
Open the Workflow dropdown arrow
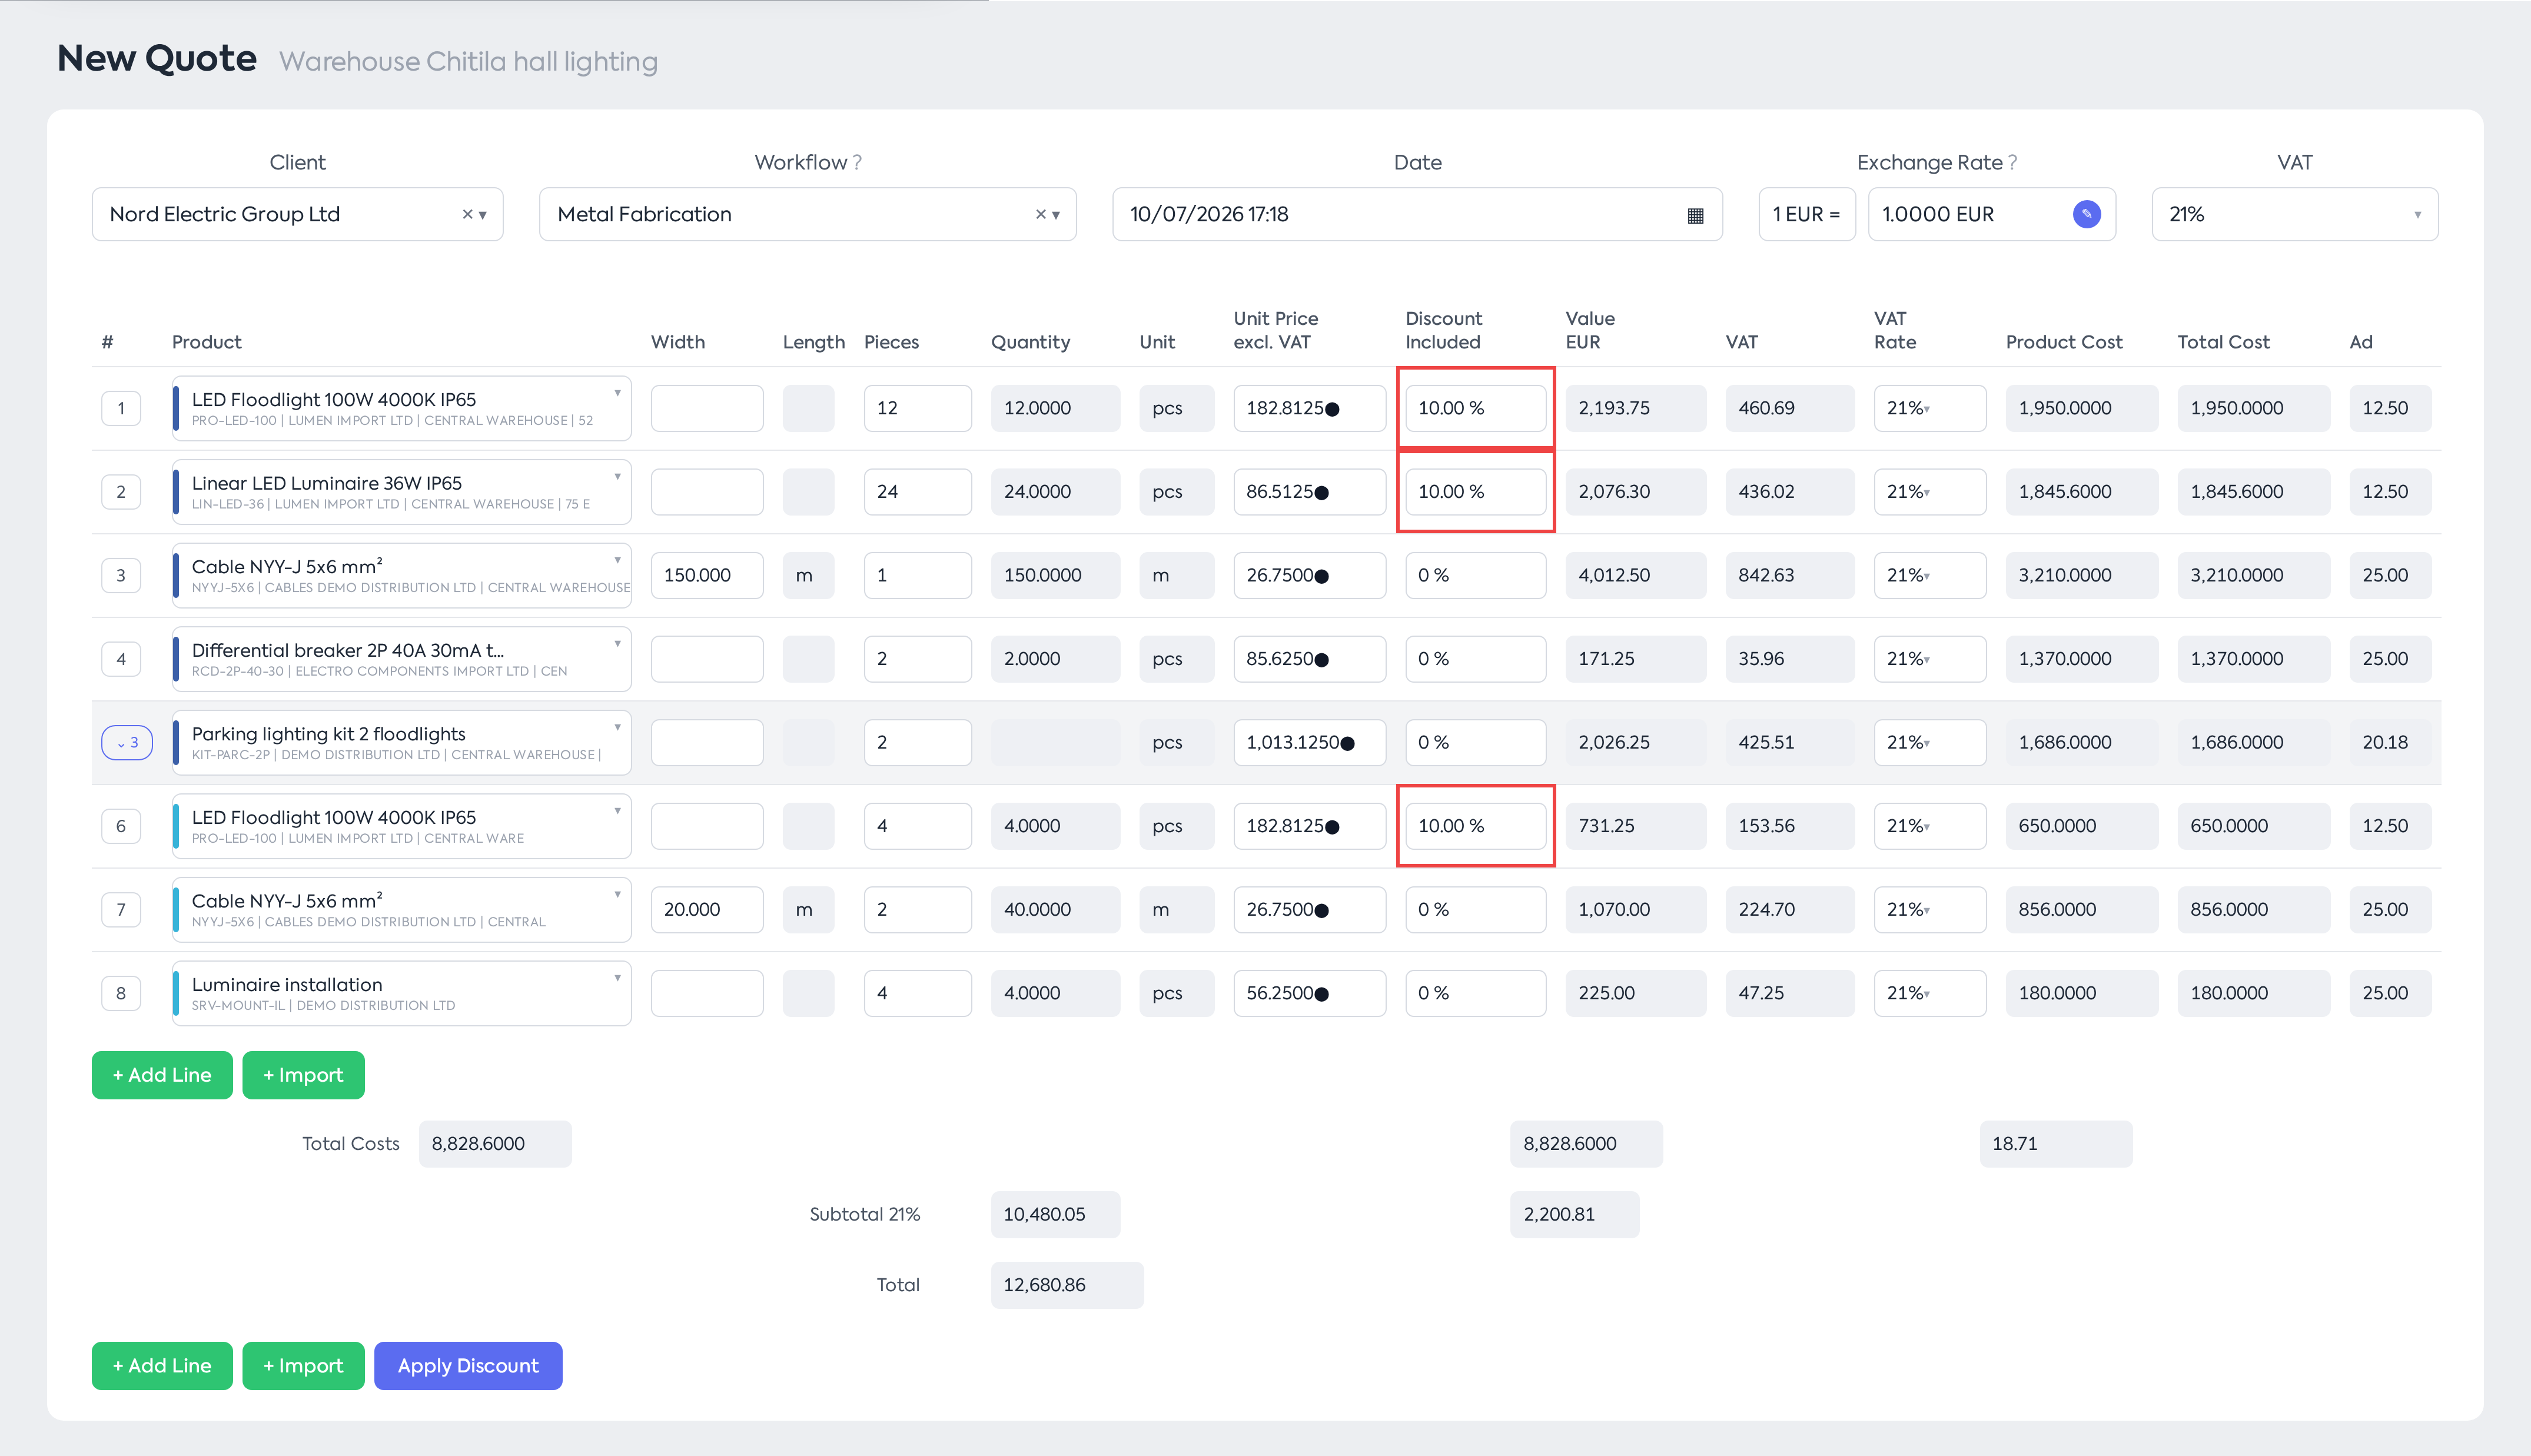coord(1056,215)
